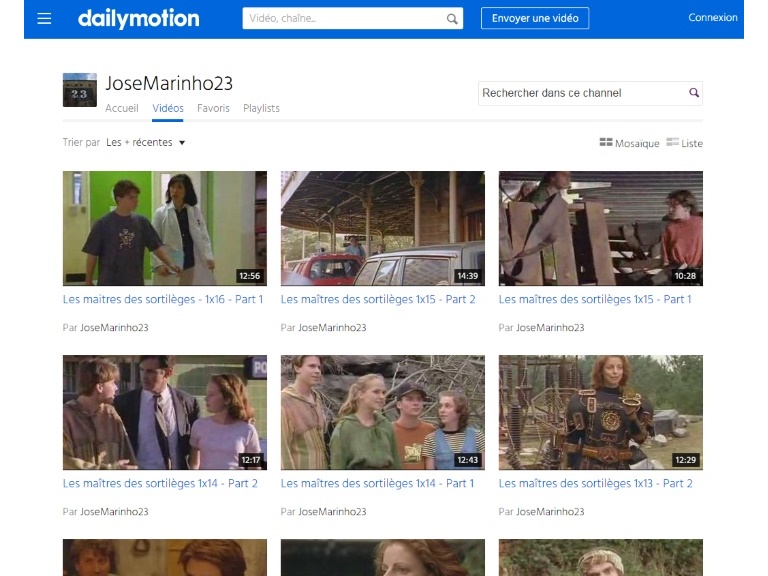The height and width of the screenshot is (576, 768).
Task: Click the 12:29 duration badge
Action: [x=685, y=460]
